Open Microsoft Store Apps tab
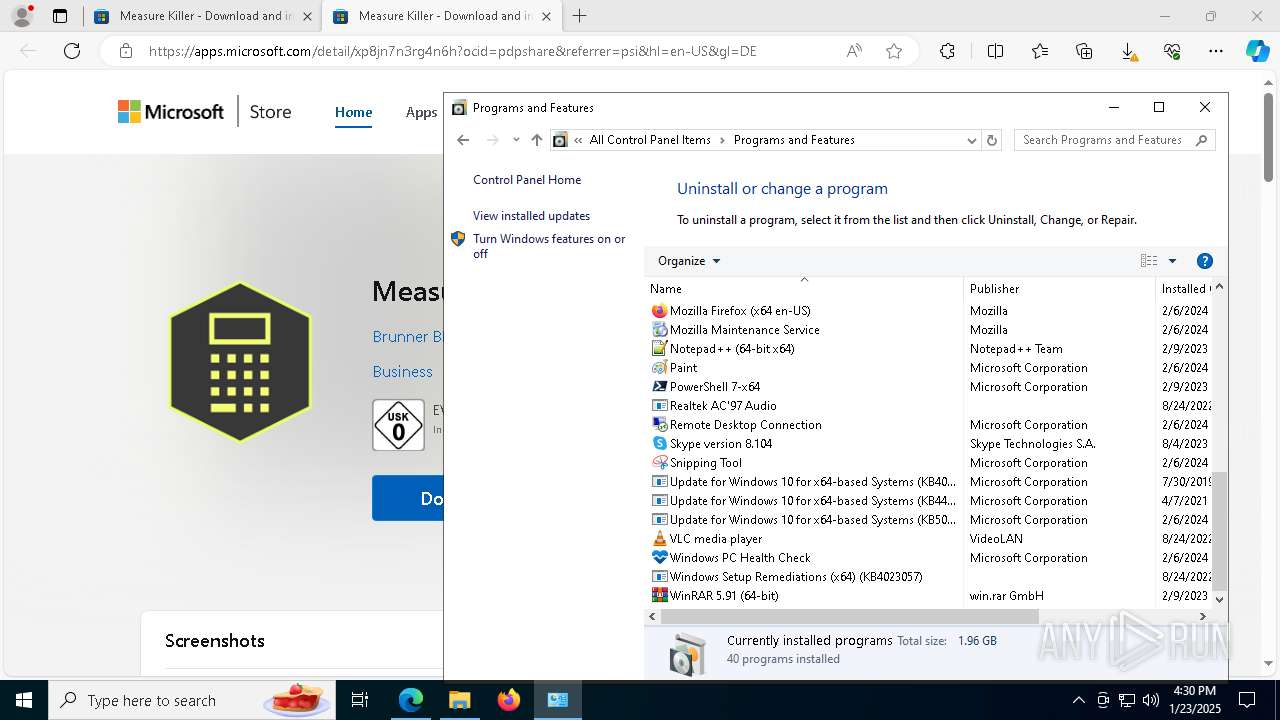Viewport: 1280px width, 720px height. tap(421, 112)
